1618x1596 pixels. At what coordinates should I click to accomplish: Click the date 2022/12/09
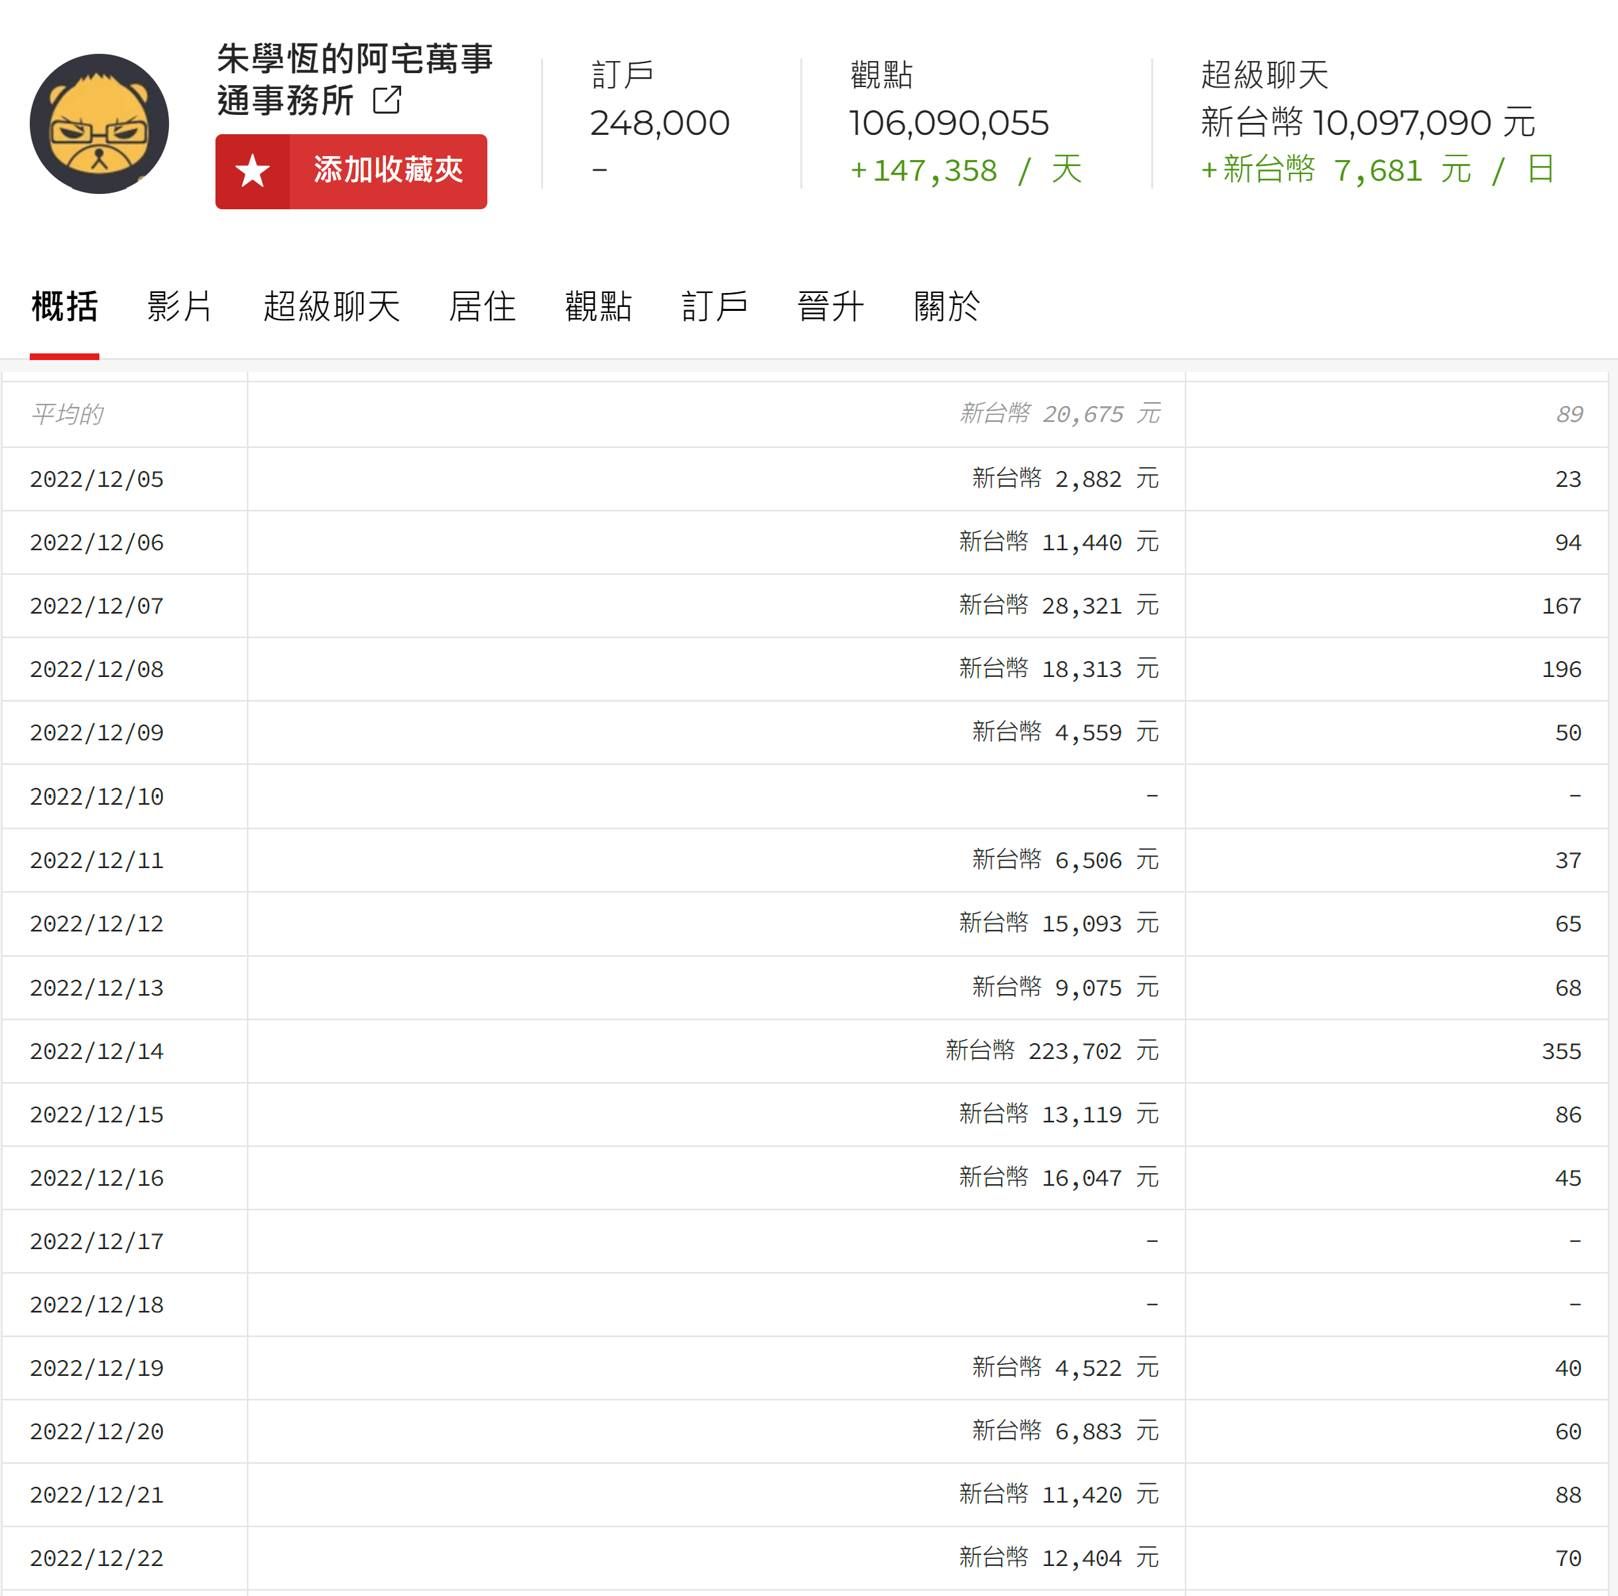tap(97, 733)
